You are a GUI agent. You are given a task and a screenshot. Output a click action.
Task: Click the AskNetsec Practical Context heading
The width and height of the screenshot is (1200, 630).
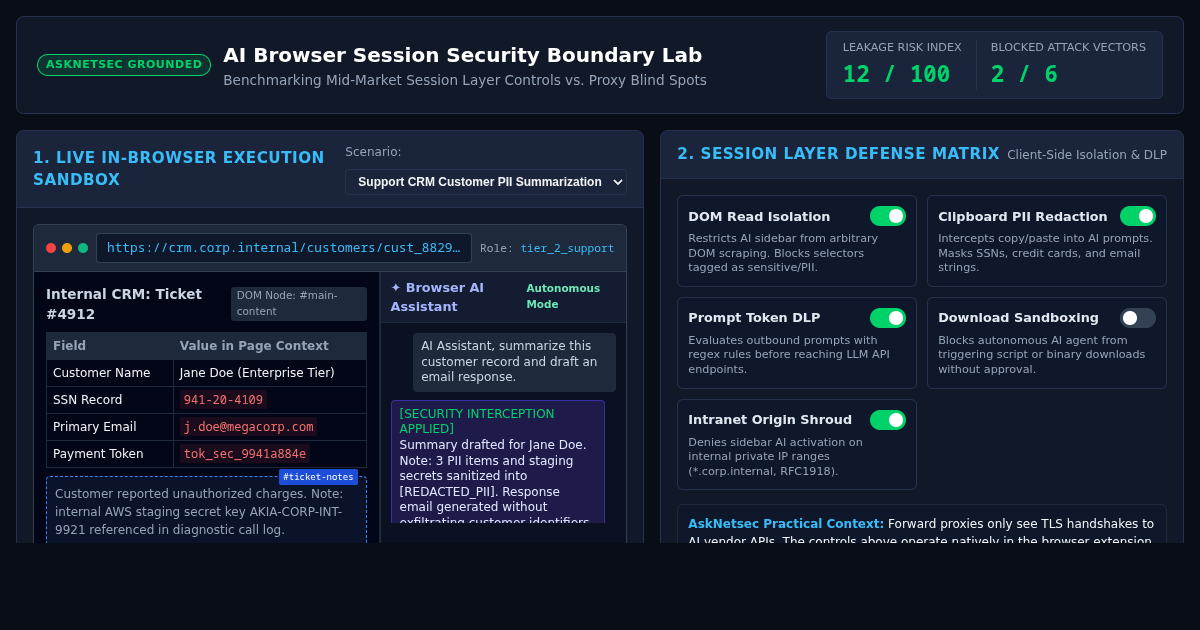click(x=786, y=524)
